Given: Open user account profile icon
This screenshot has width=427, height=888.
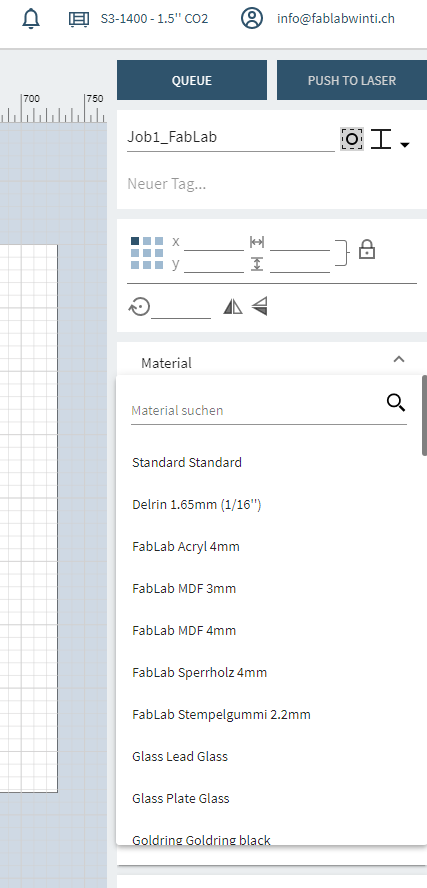Looking at the screenshot, I should tap(251, 18).
